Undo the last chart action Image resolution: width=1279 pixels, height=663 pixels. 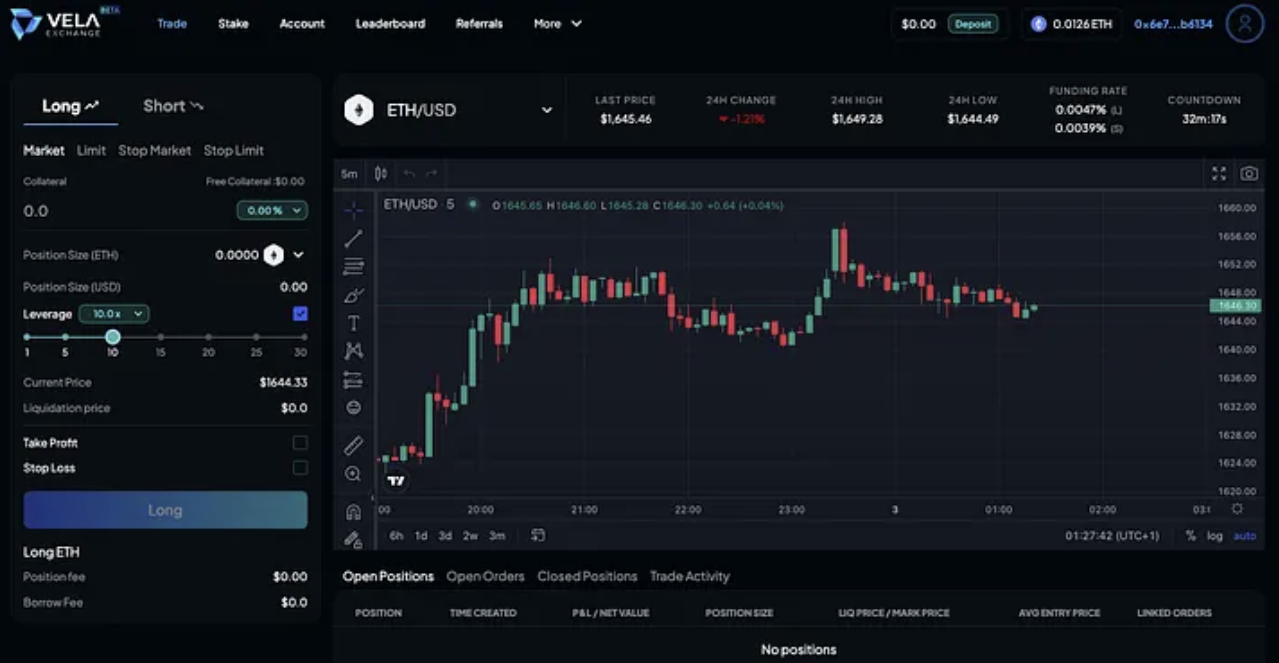(409, 173)
